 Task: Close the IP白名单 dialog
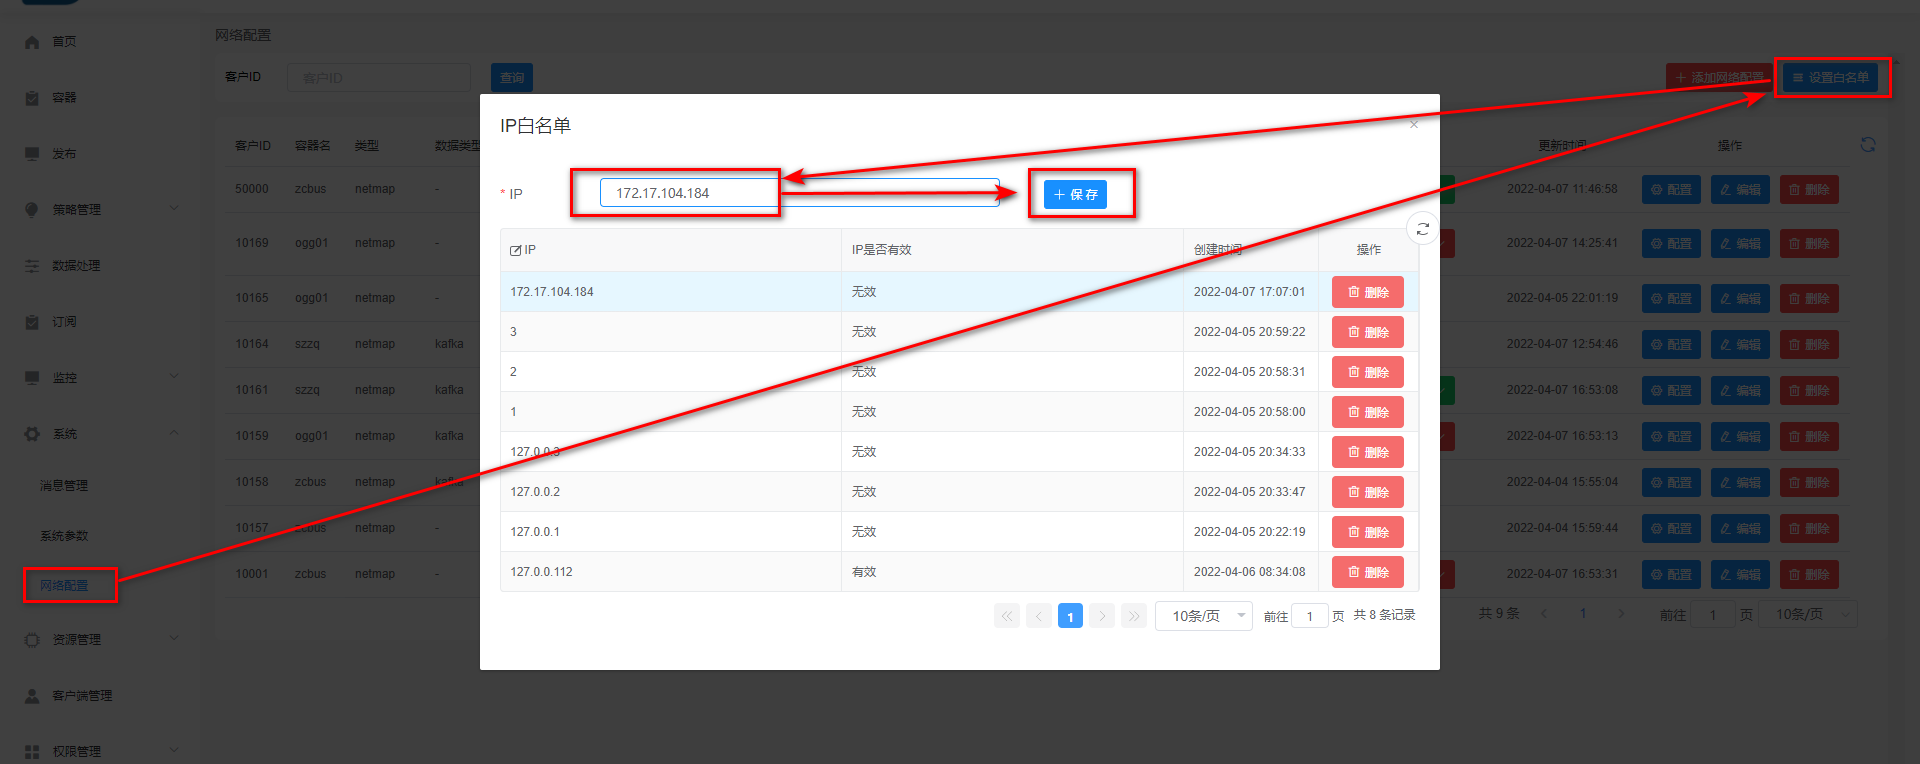[x=1413, y=125]
